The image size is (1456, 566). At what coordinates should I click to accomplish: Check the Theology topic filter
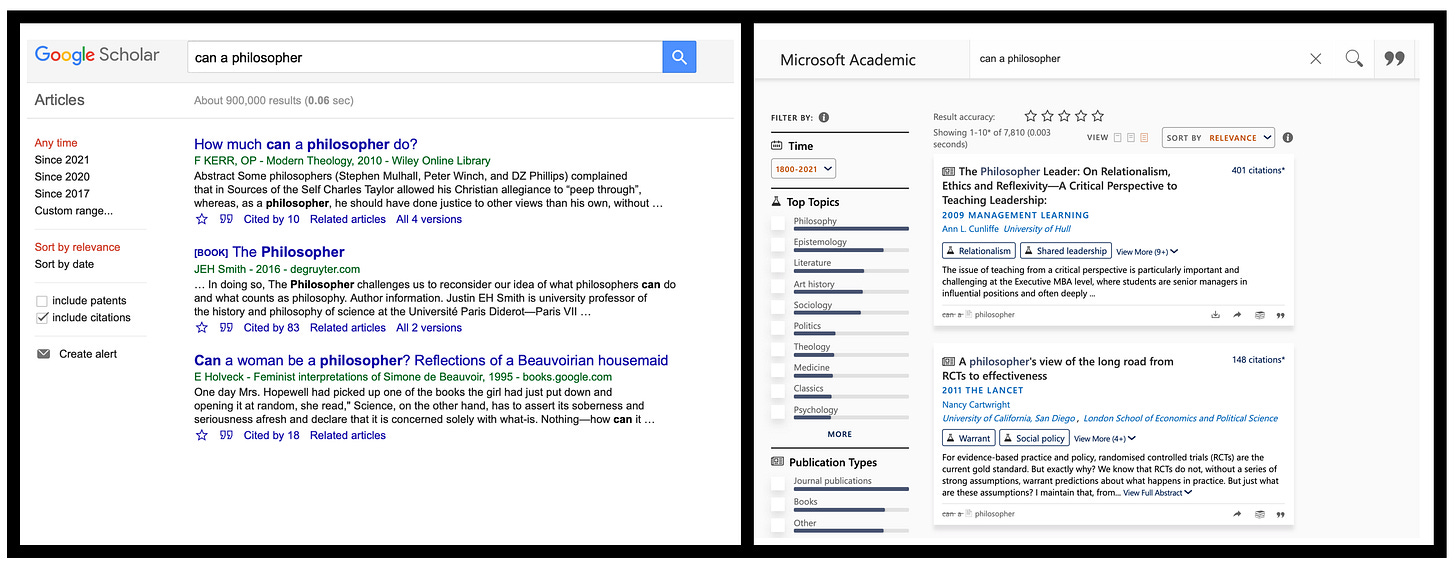coord(778,349)
